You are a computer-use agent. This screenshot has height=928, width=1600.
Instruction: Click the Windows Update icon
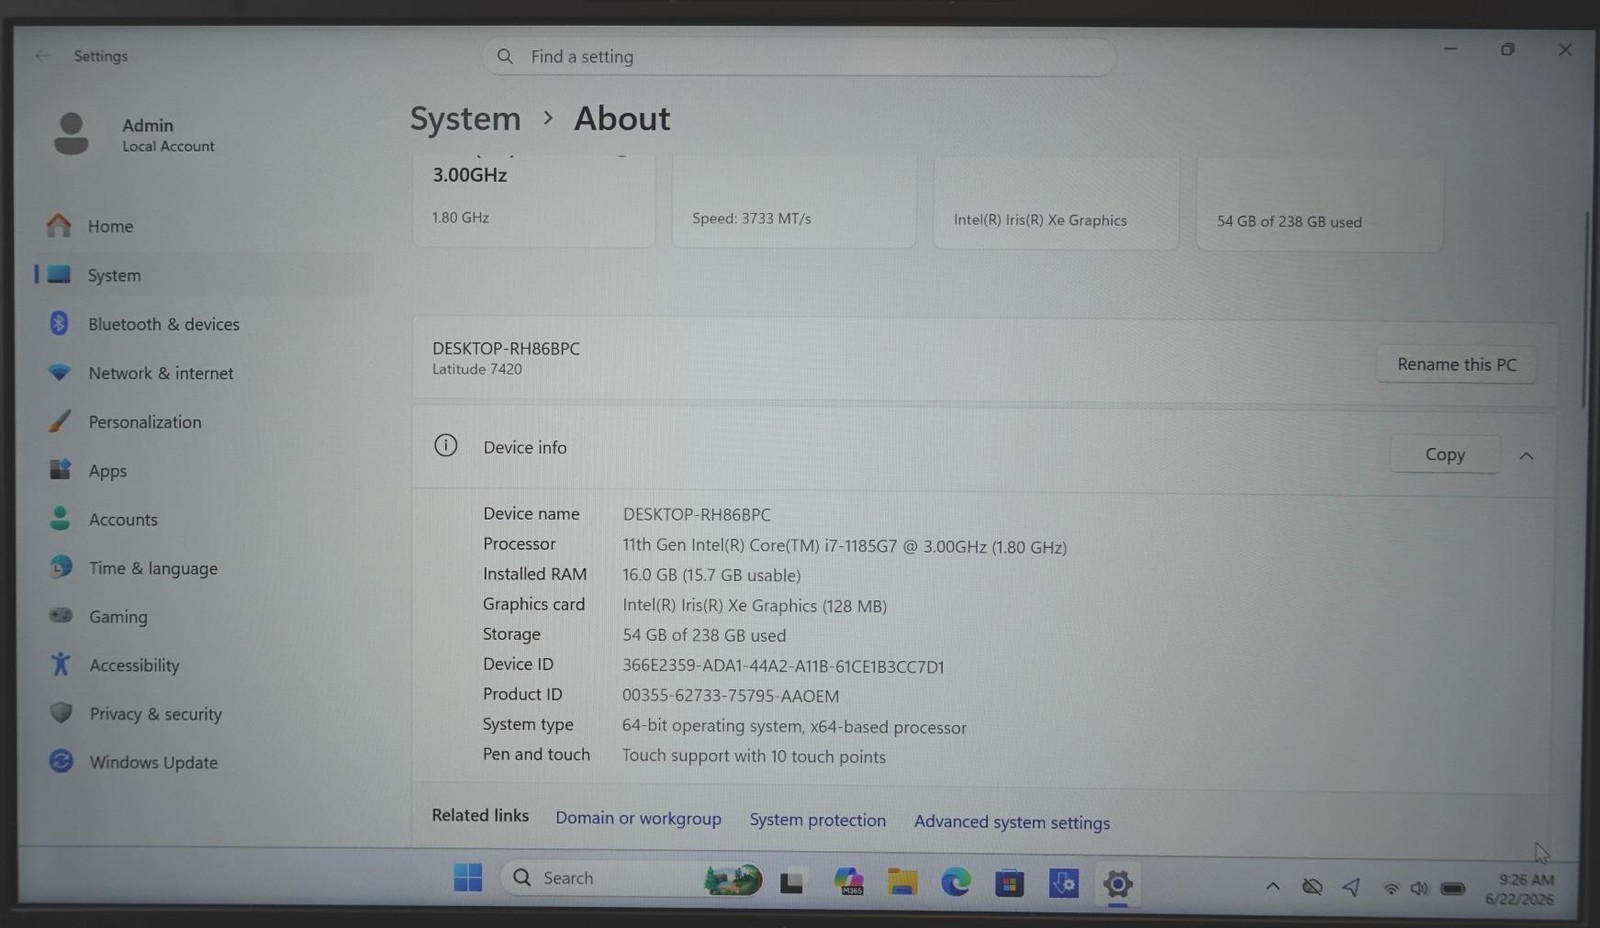coord(61,761)
